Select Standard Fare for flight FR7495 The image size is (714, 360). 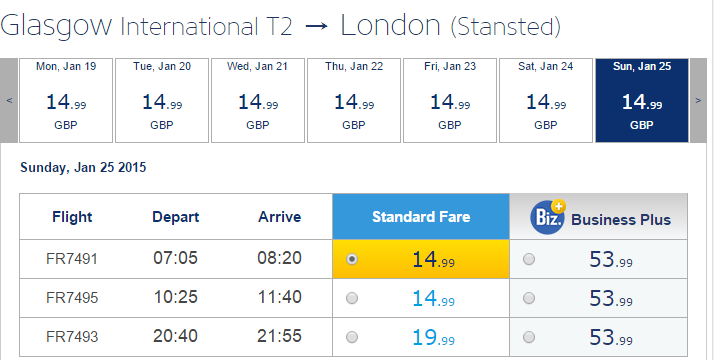point(352,298)
